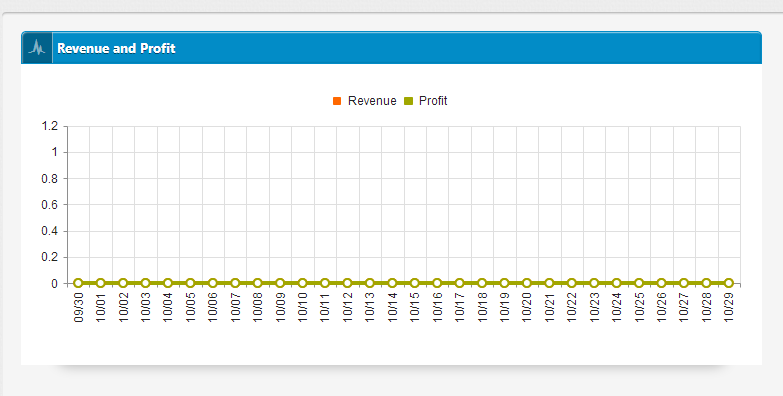
Task: Select the 10/29 data point marker
Action: (729, 283)
